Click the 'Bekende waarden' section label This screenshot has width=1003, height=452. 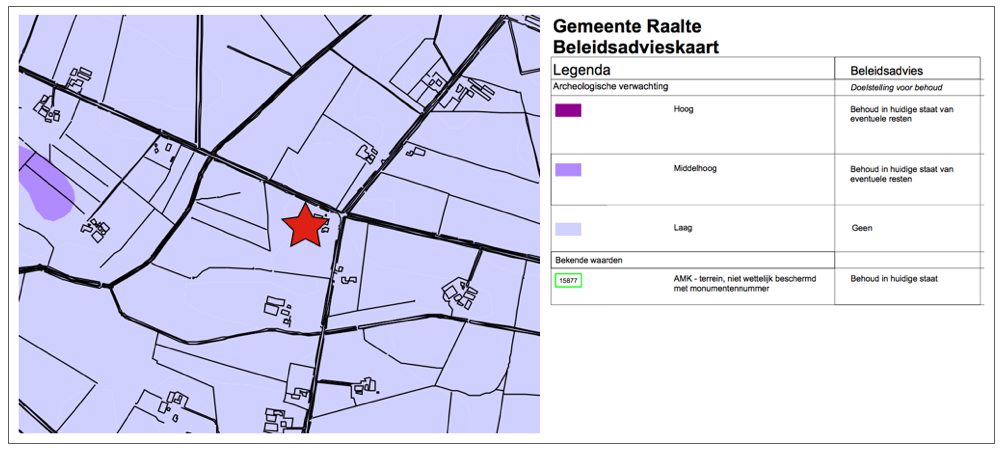pyautogui.click(x=588, y=261)
